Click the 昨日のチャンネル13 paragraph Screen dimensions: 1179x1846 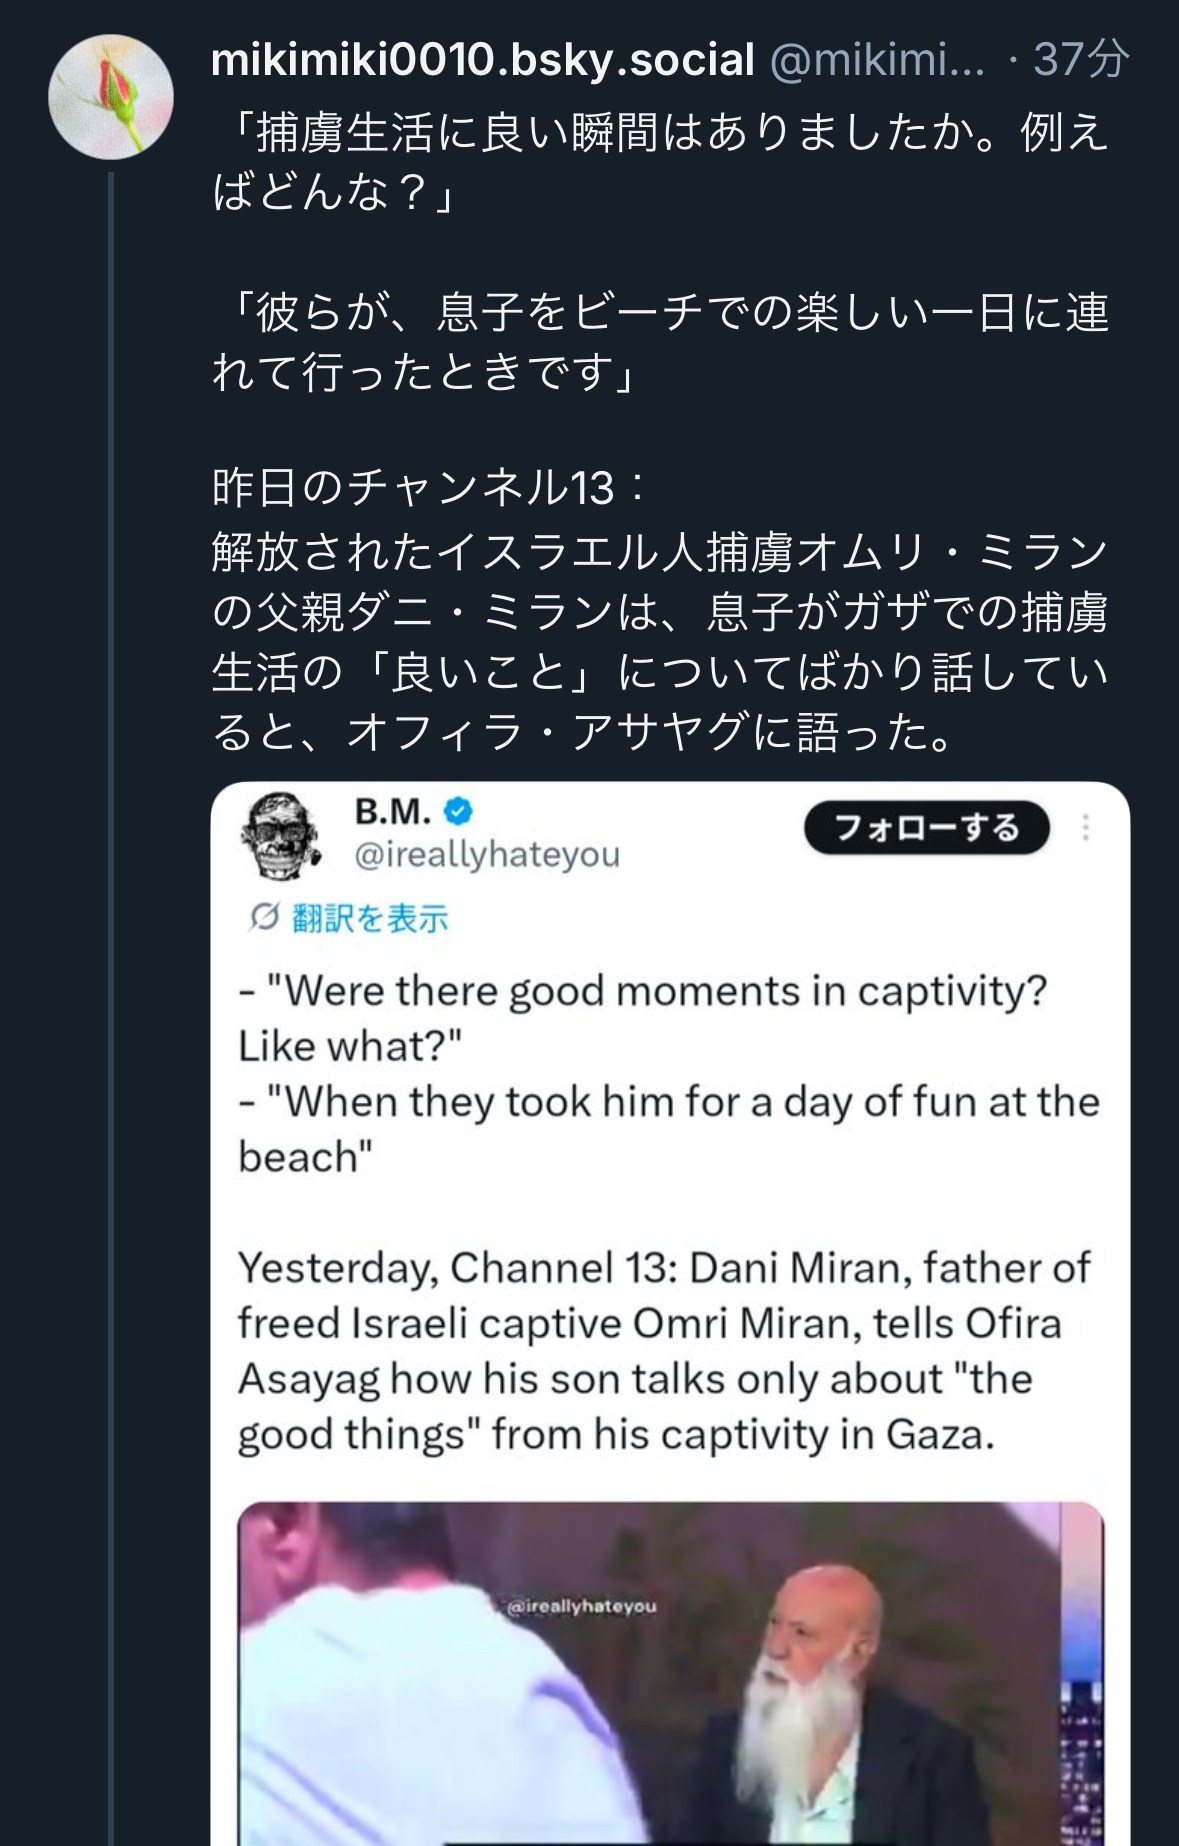[660, 610]
